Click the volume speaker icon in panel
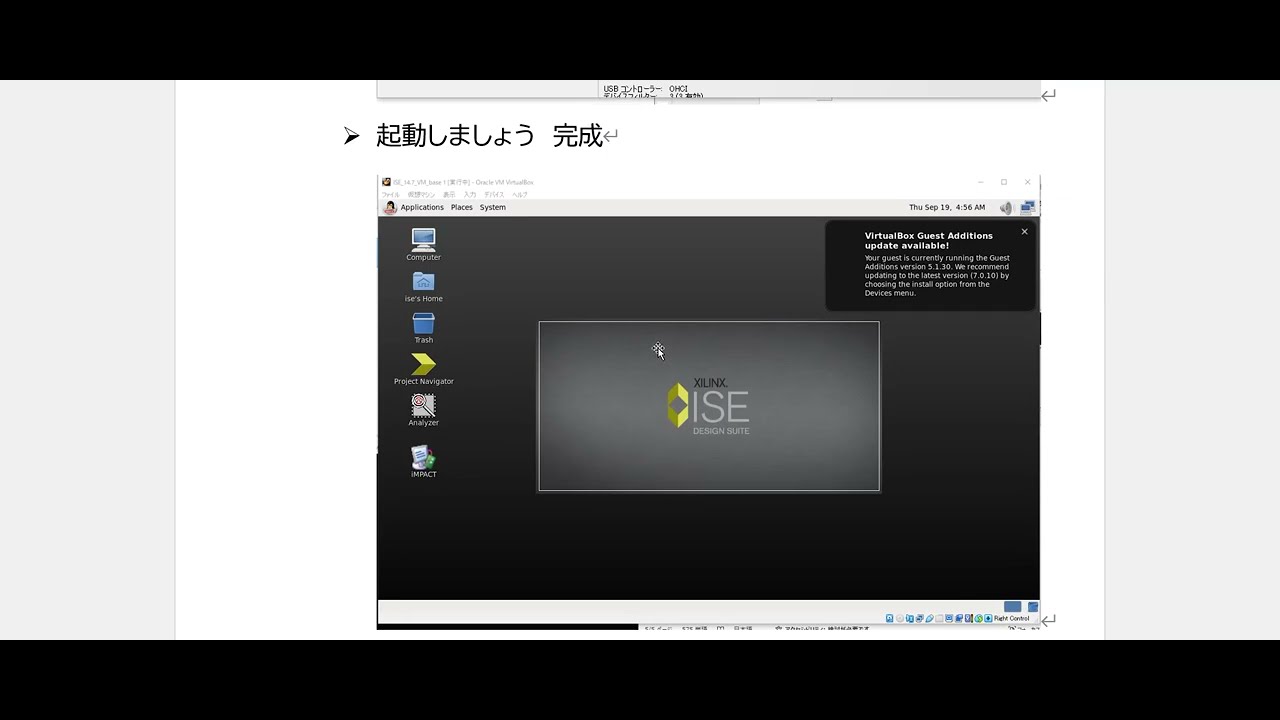This screenshot has width=1280, height=720. [x=1006, y=208]
